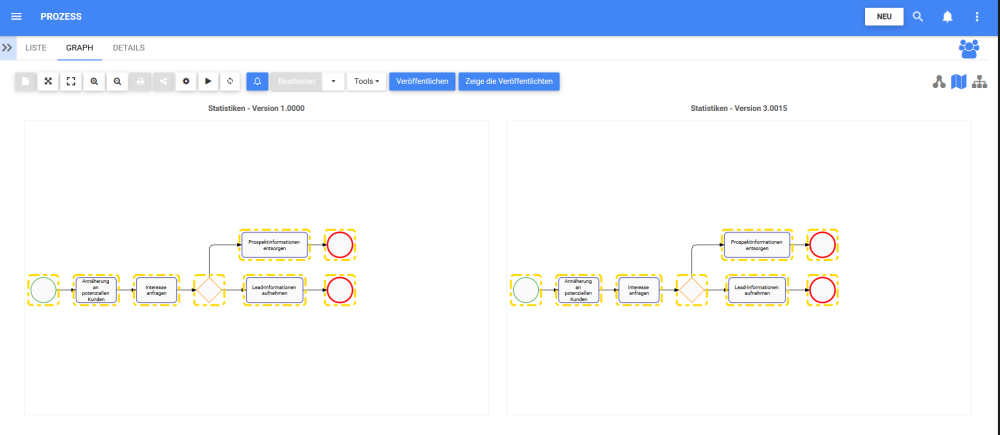This screenshot has height=435, width=1000.
Task: Switch to map view icon
Action: point(959,81)
